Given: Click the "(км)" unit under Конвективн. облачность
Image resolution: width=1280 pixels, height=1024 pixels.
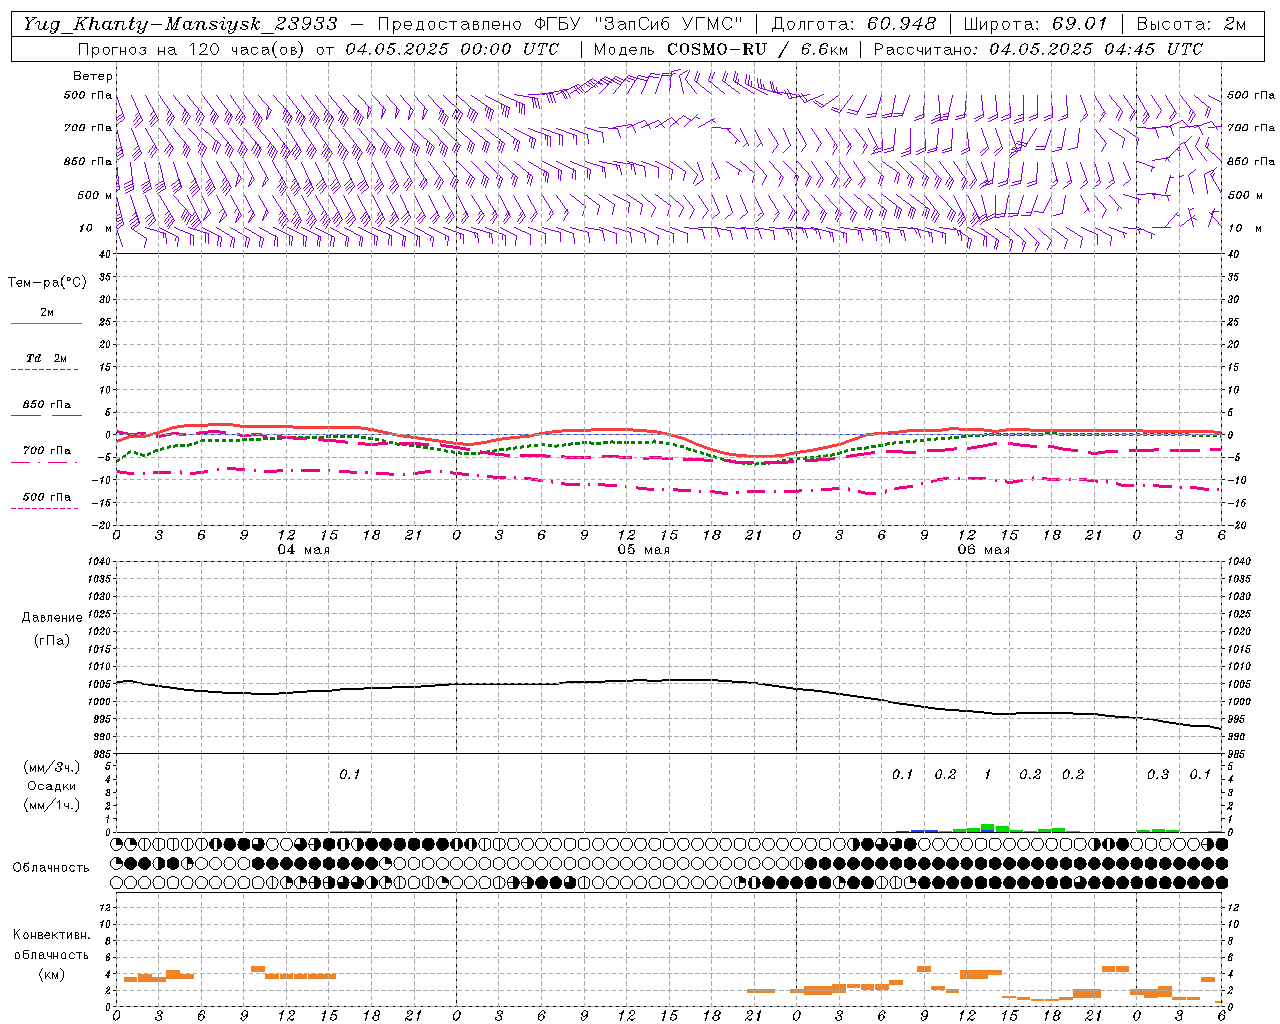Looking at the screenshot, I should pos(51,974).
